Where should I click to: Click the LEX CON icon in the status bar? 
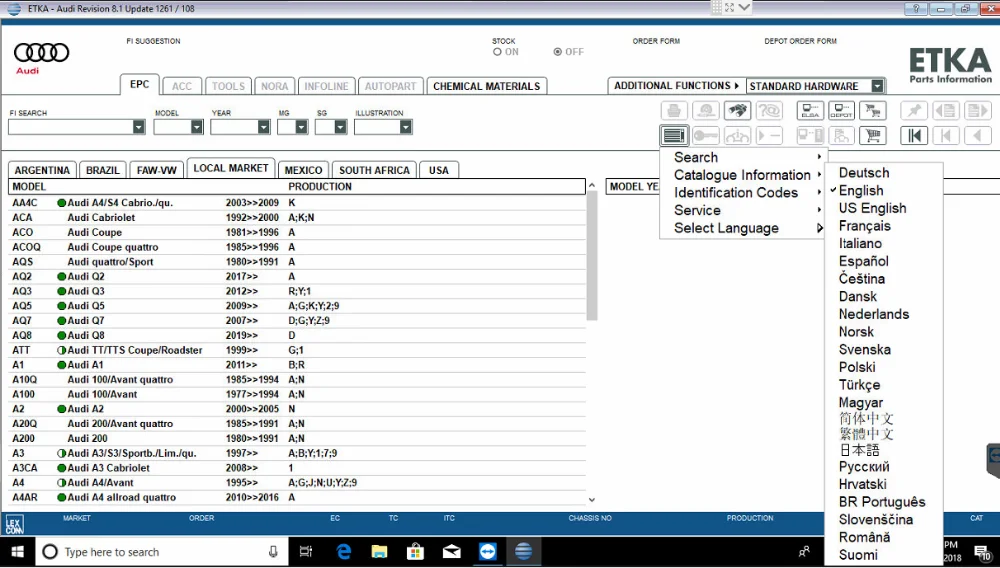click(x=15, y=524)
